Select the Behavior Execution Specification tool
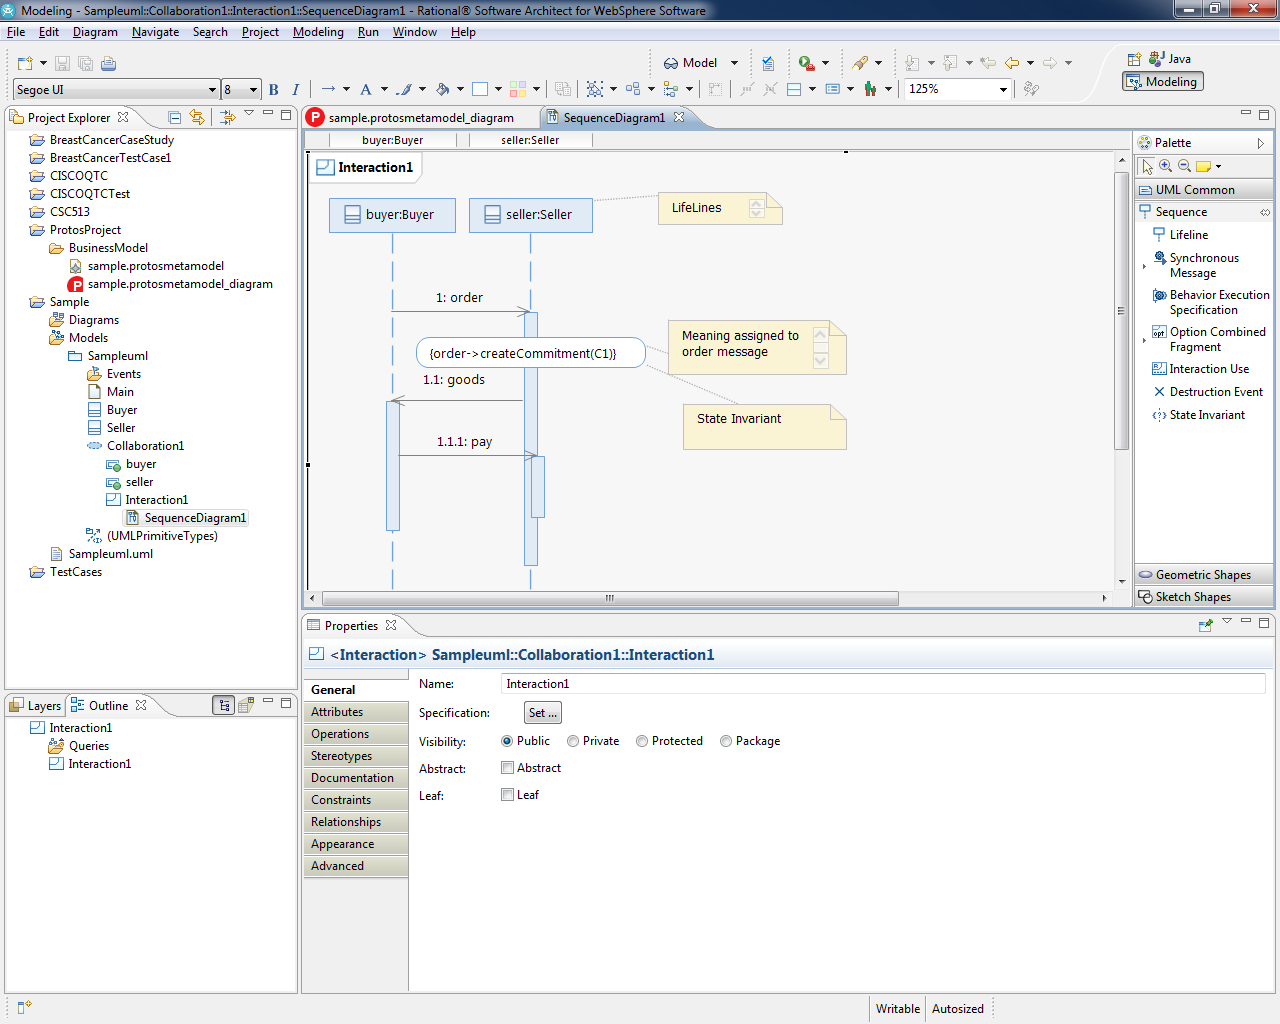The image size is (1280, 1024). pos(1210,302)
